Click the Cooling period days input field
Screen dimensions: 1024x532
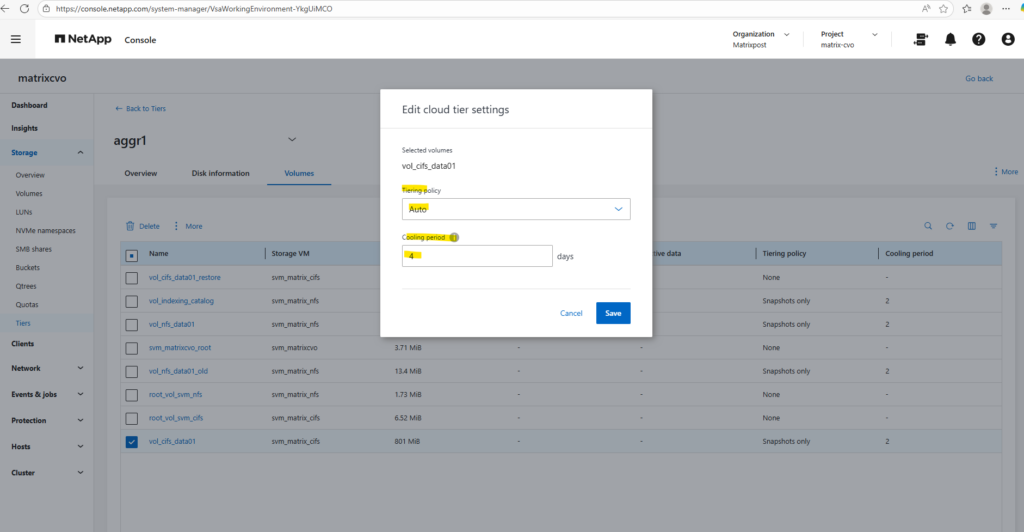click(x=477, y=256)
